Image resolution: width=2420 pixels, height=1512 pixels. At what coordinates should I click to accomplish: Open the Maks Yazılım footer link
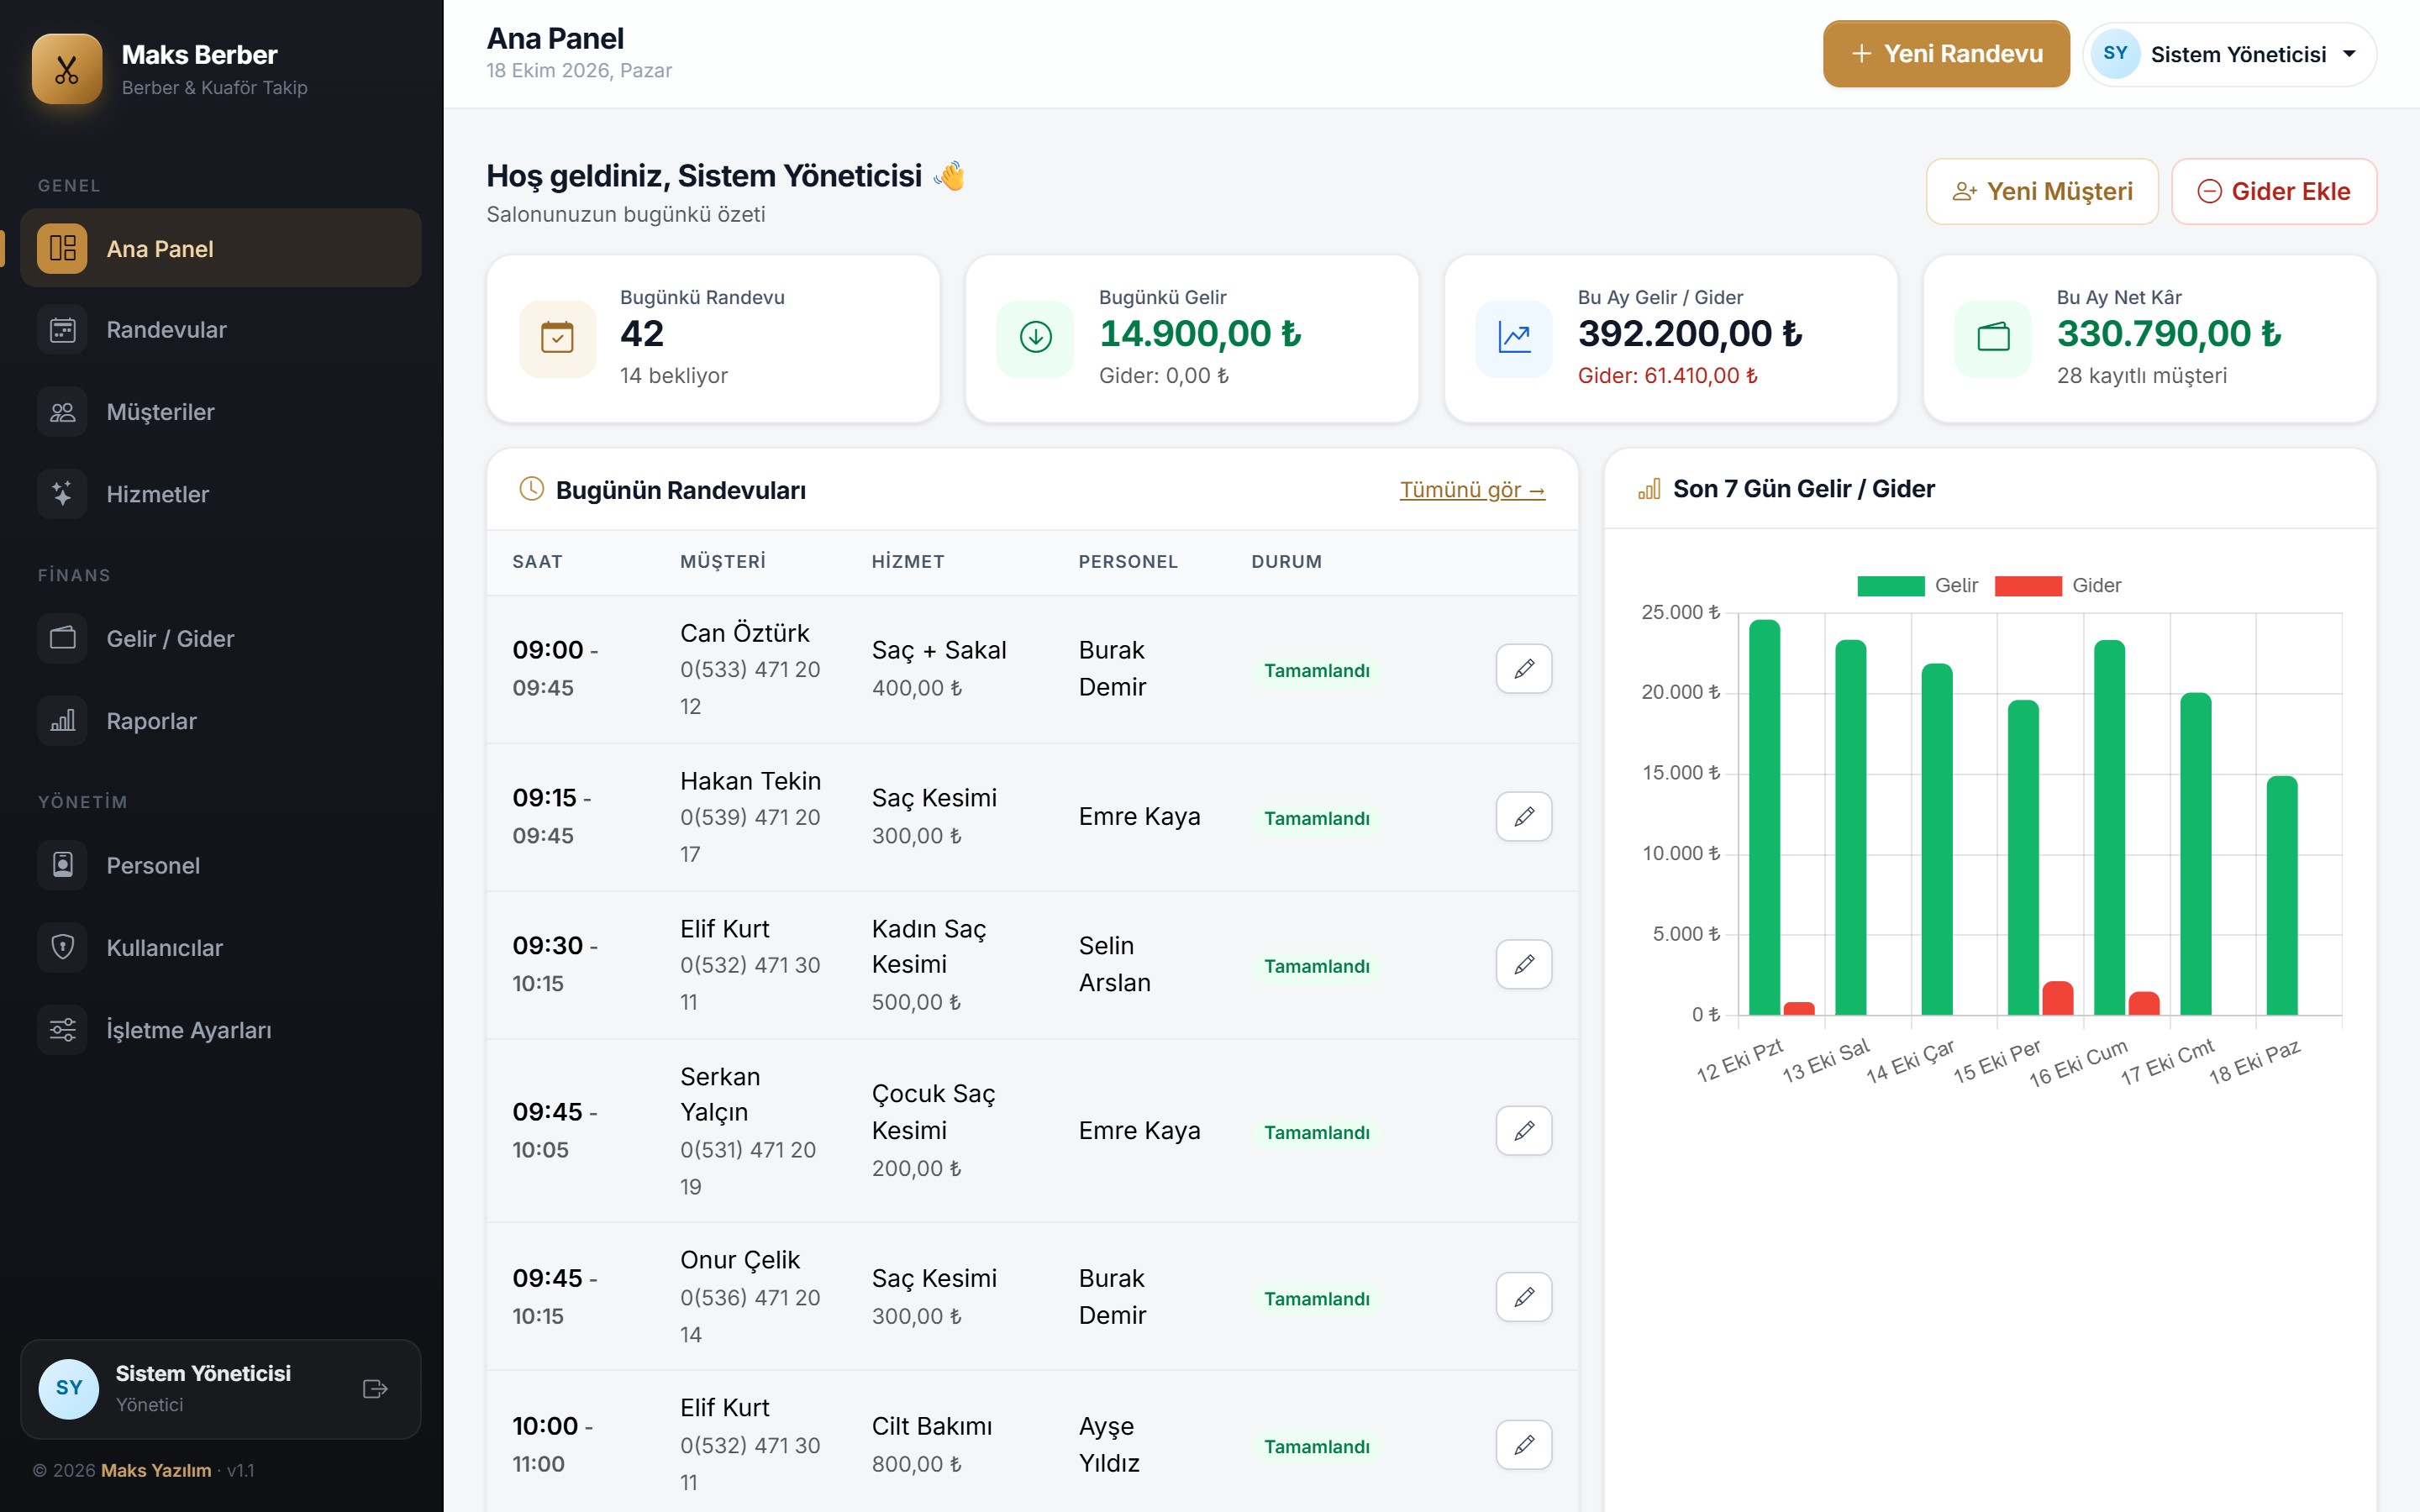[x=156, y=1470]
